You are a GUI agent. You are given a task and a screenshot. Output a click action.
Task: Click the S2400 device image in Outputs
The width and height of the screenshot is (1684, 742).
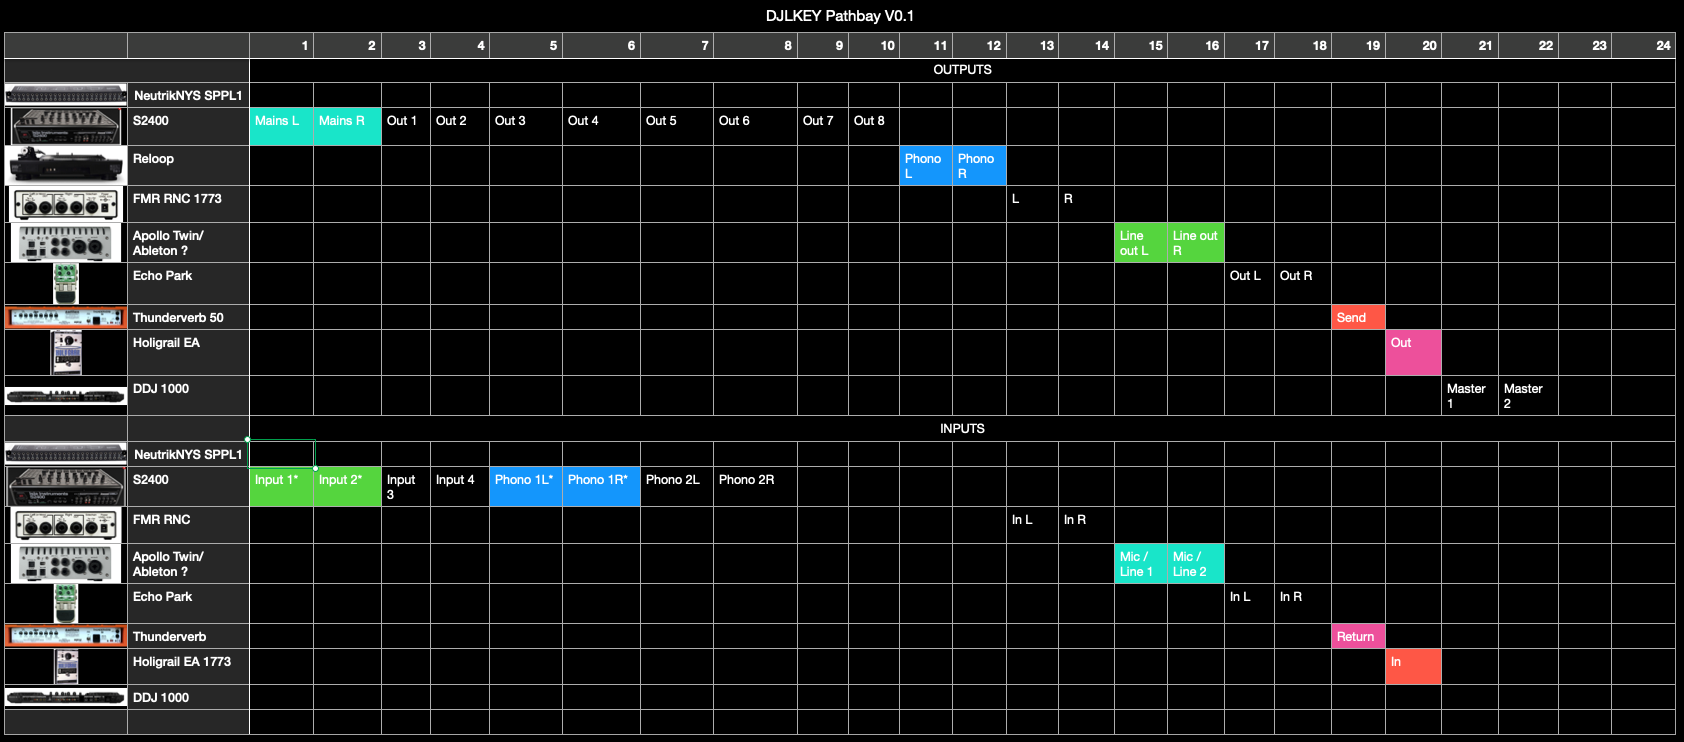pyautogui.click(x=67, y=127)
